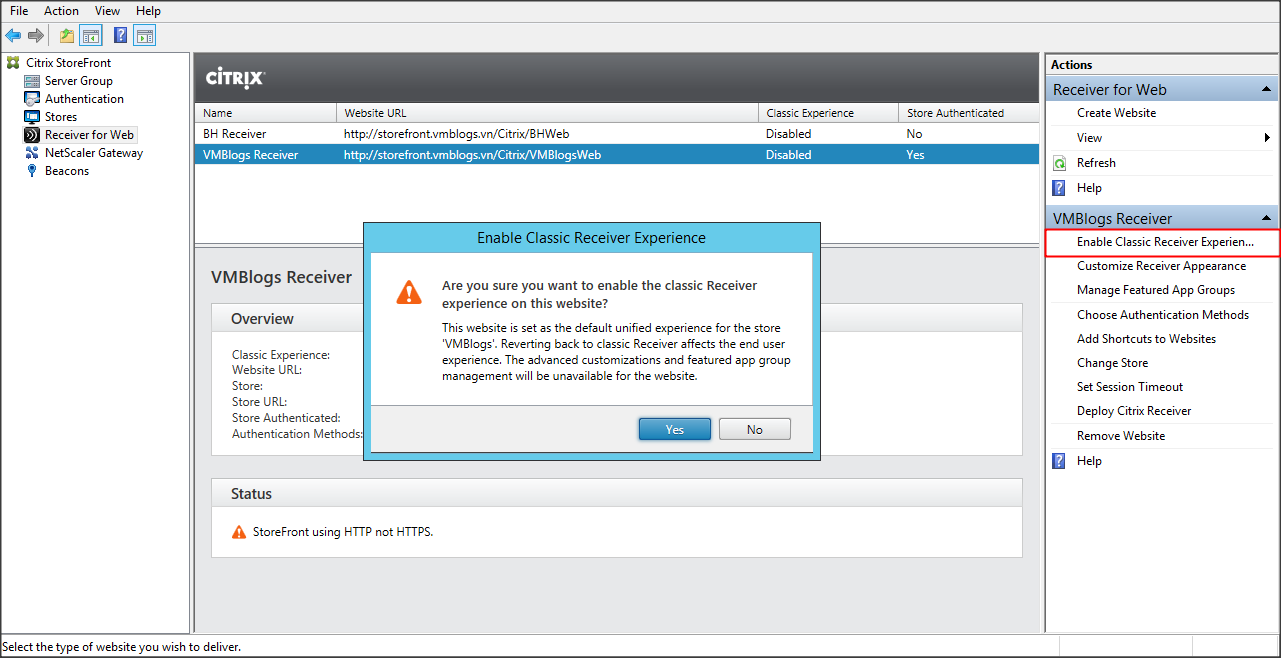
Task: Expand the View submenu arrow in Actions
Action: 1268,138
